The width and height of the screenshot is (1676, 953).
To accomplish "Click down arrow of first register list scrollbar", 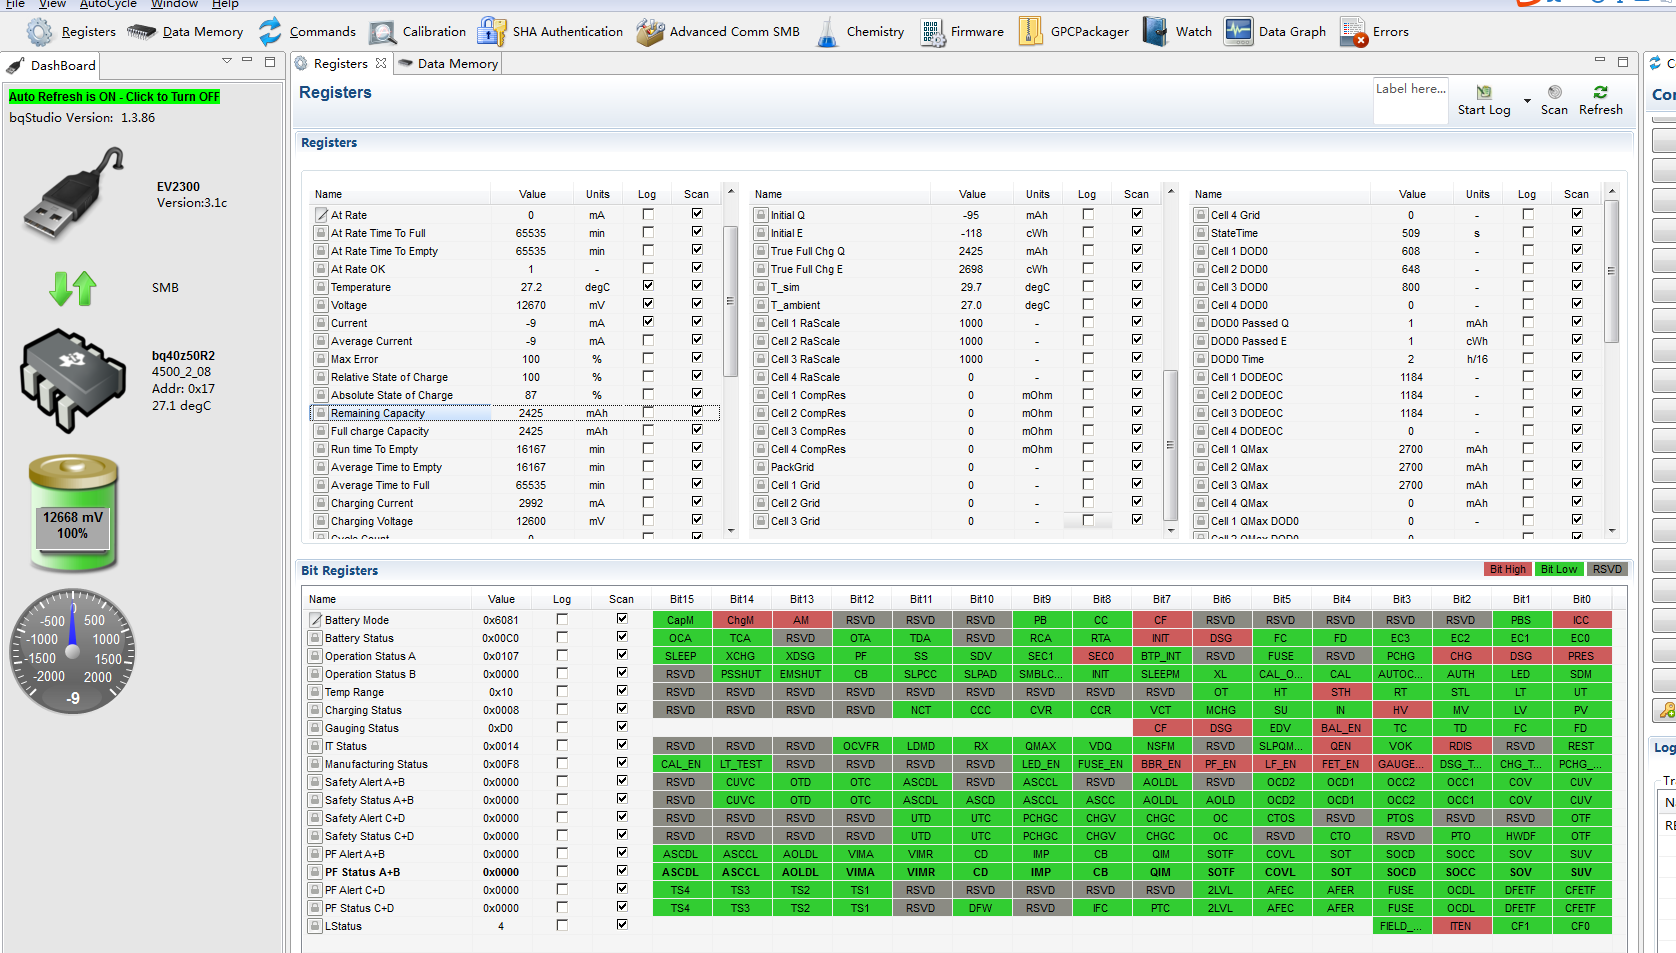I will click(731, 531).
